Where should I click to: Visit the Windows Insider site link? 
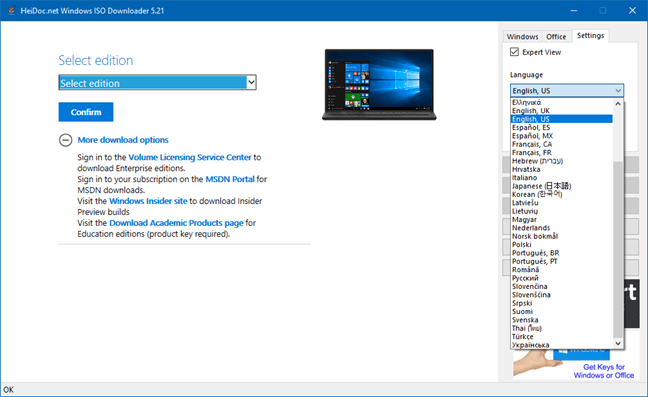click(148, 201)
